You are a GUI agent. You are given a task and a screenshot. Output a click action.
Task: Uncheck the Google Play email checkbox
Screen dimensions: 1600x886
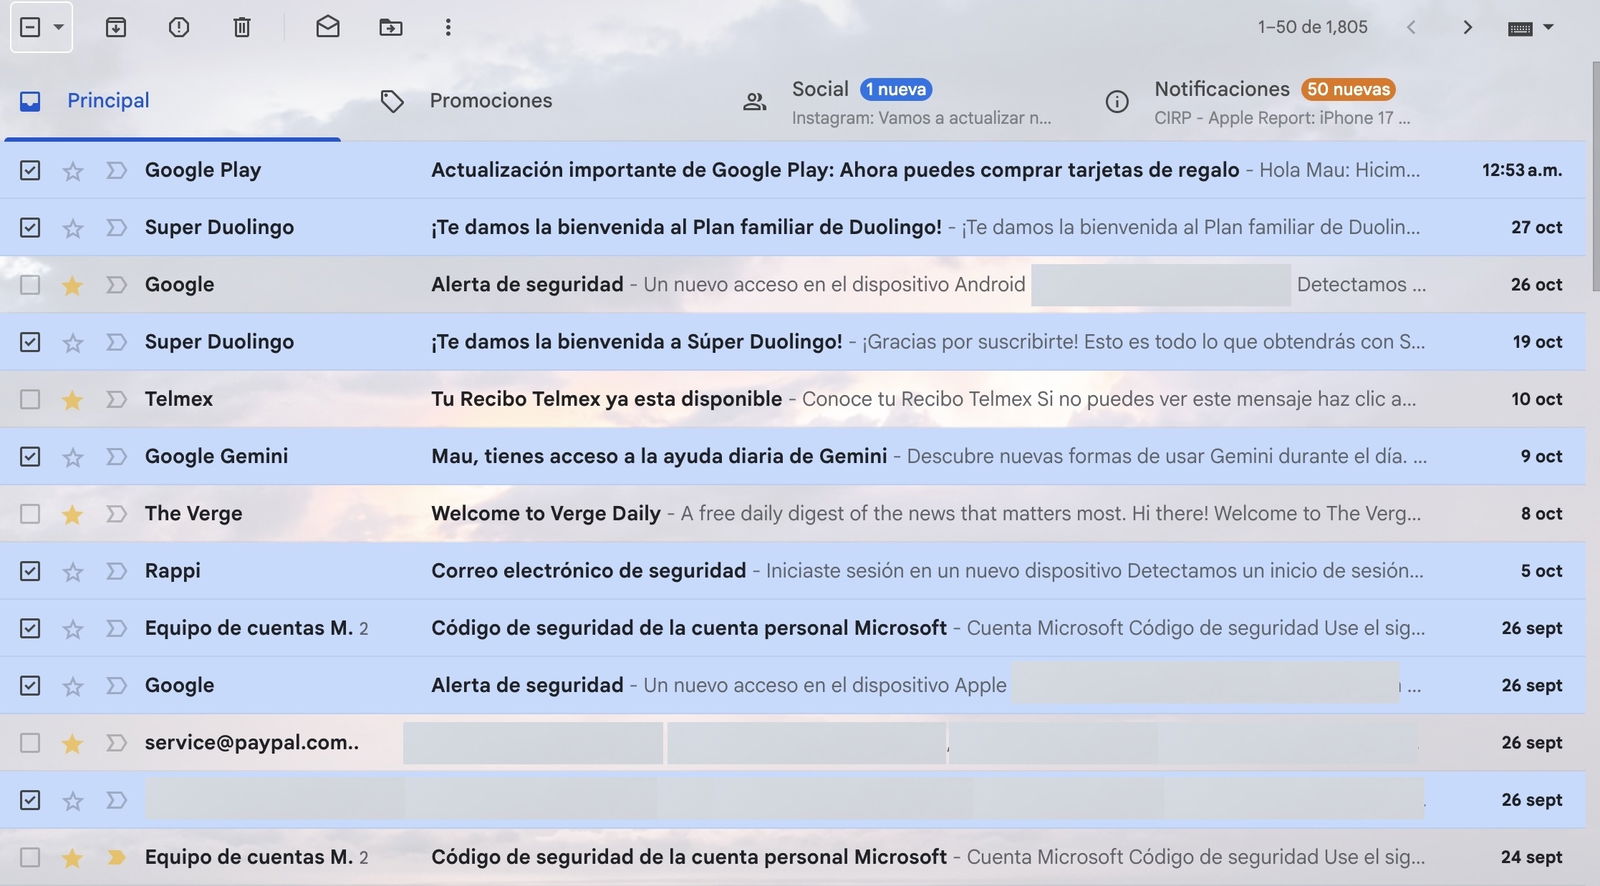(x=30, y=170)
